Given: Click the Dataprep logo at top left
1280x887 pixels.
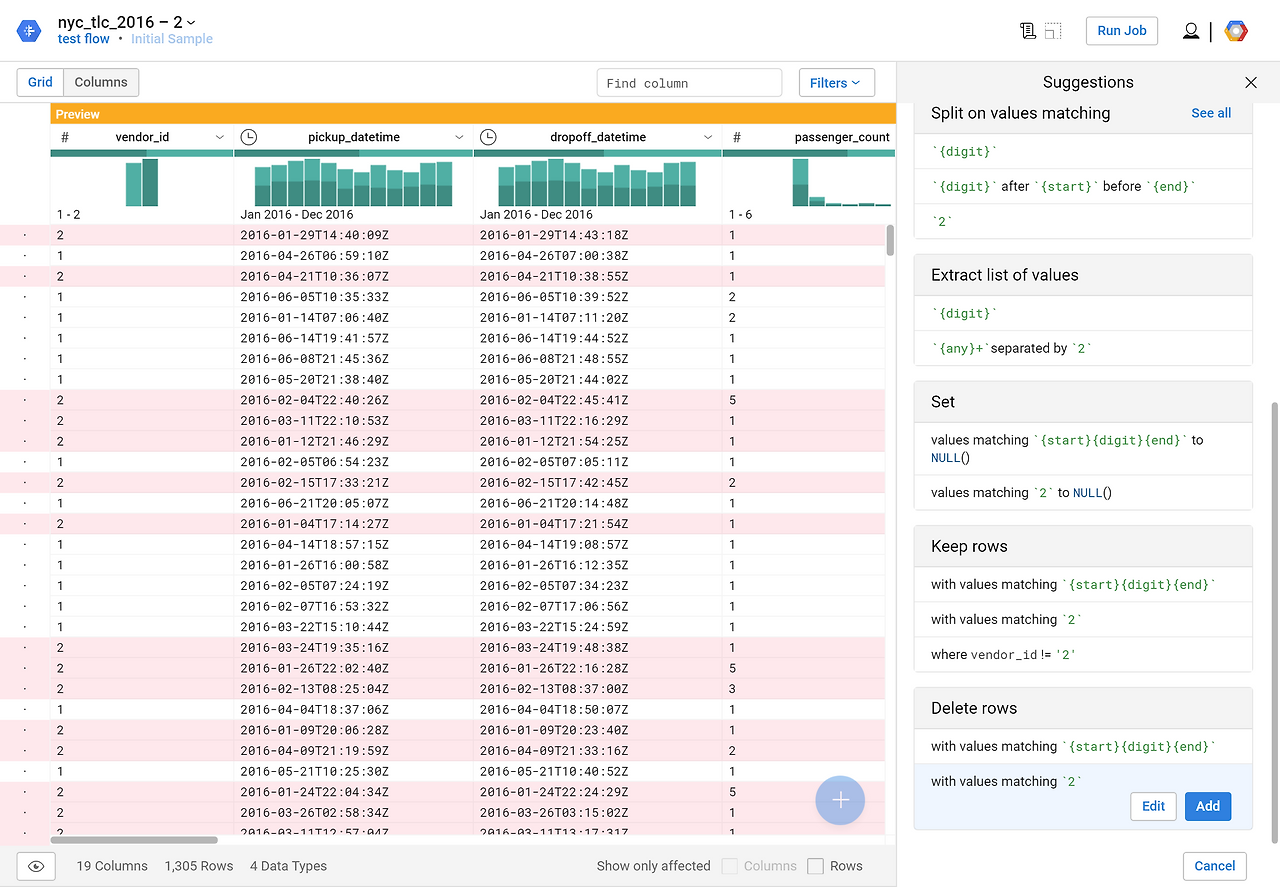Looking at the screenshot, I should point(29,31).
